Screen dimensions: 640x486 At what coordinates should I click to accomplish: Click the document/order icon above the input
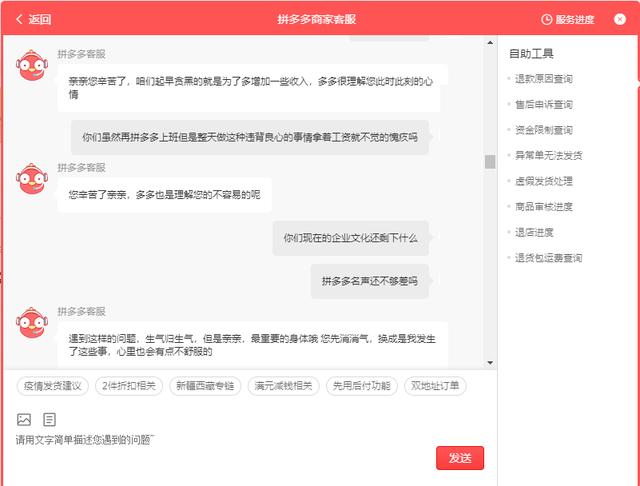(49, 419)
